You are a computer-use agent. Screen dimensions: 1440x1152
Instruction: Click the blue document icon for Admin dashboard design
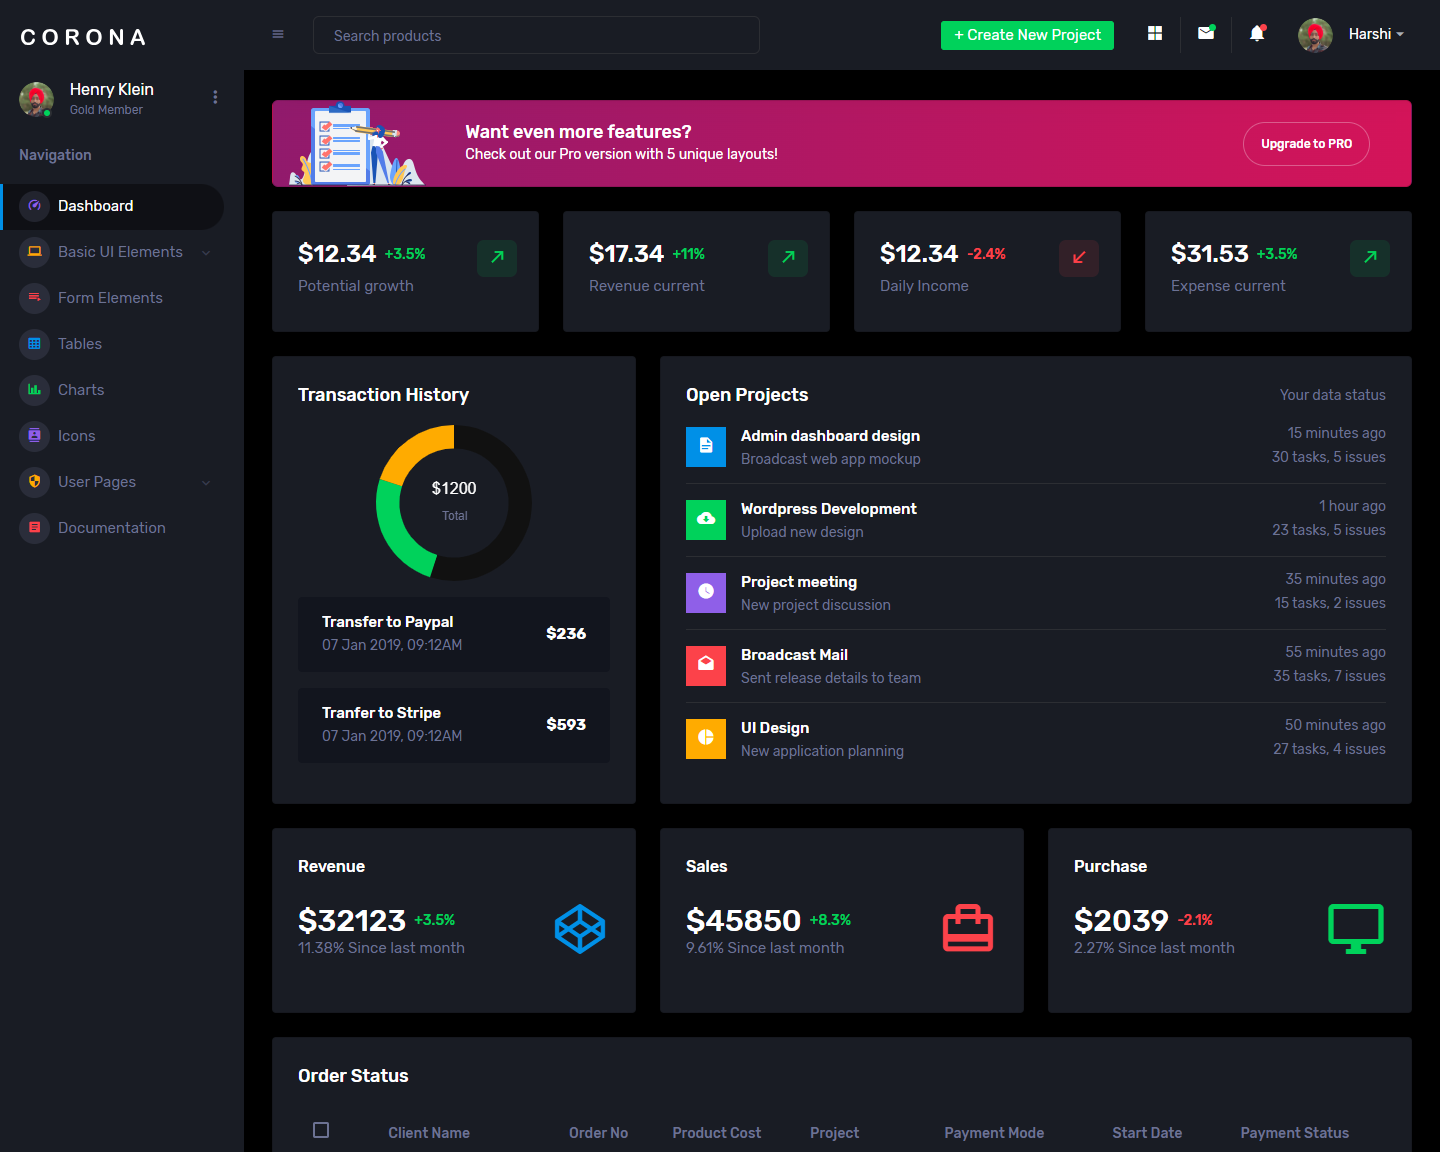706,447
